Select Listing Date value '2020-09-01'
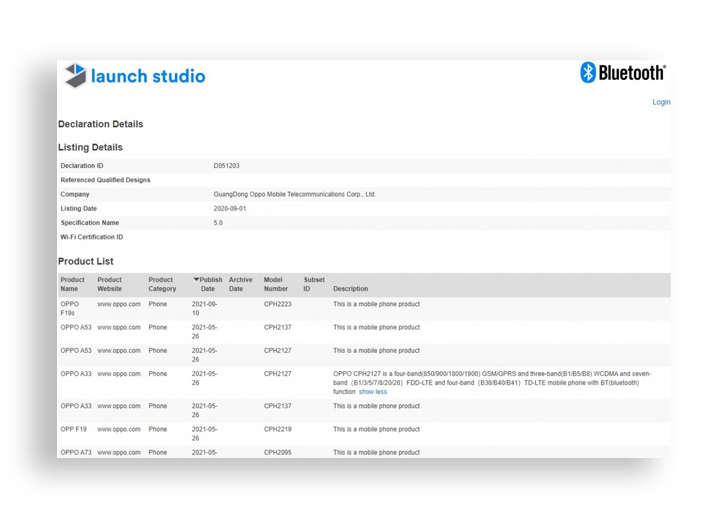The image size is (728, 518). click(x=230, y=209)
